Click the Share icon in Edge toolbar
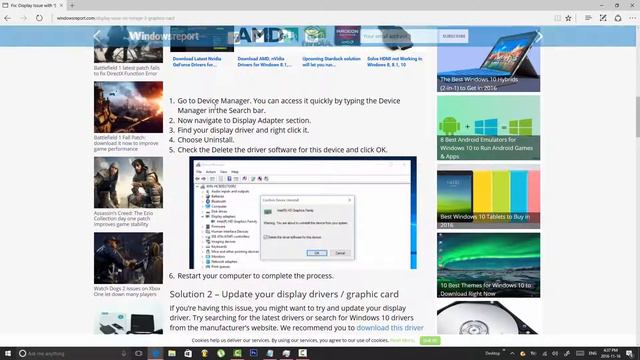This screenshot has width=640, height=360. 618,18
